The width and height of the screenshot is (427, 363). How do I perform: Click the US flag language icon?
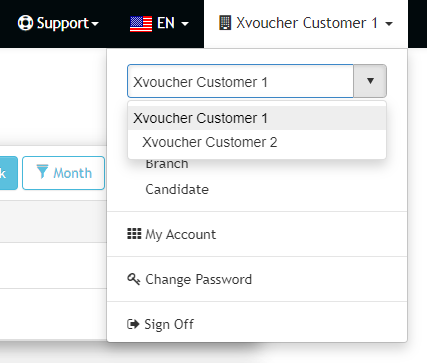tap(141, 24)
